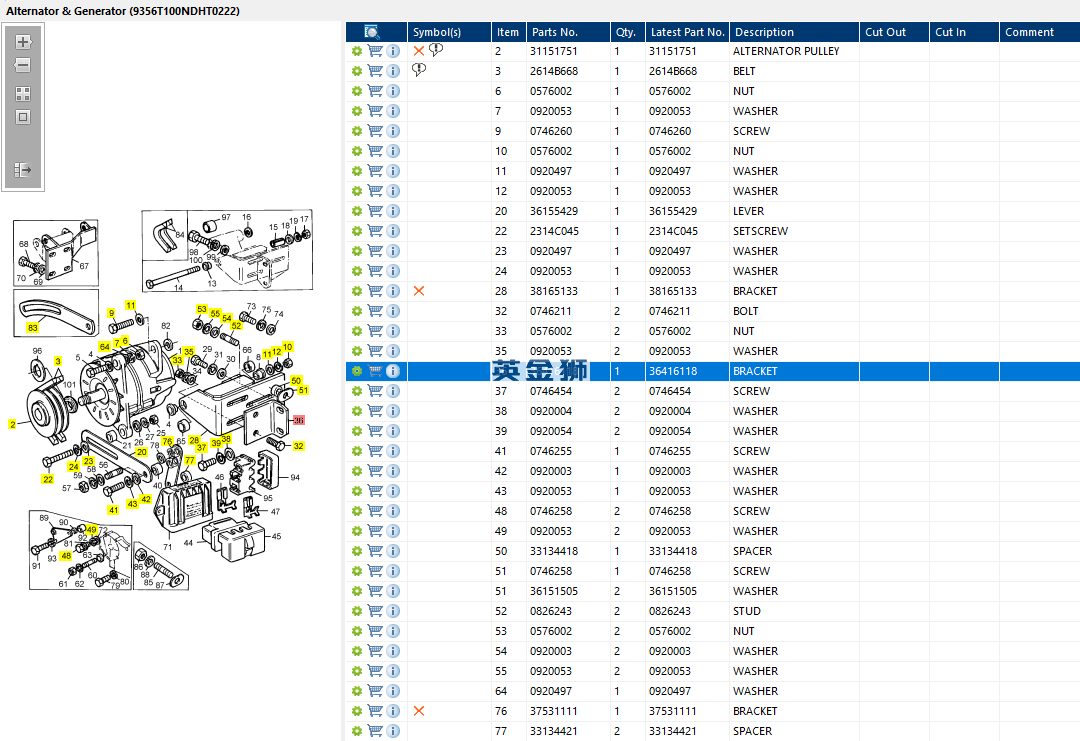Screen dimensions: 1080x741
Task: Select part number 37531111 in Parts No. column
Action: [x=553, y=711]
